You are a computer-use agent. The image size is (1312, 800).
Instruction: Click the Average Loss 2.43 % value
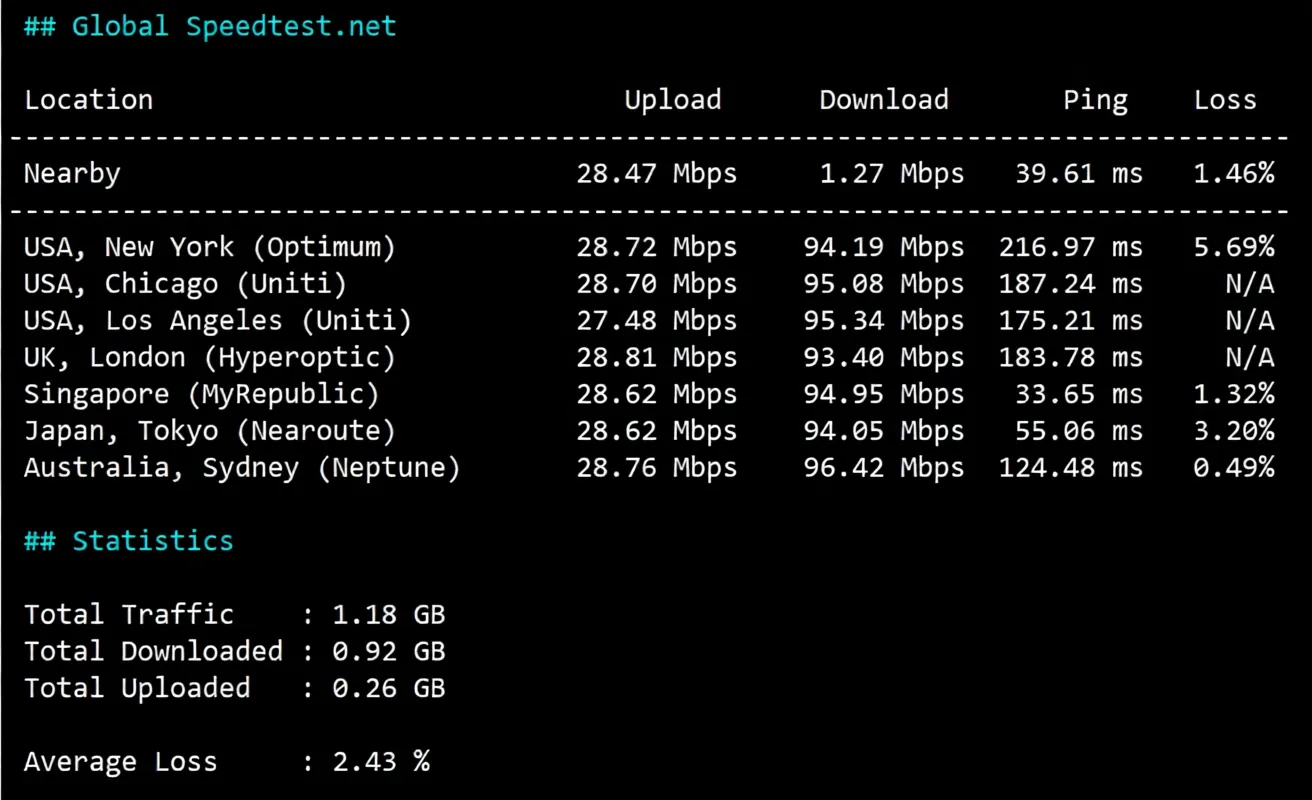380,762
